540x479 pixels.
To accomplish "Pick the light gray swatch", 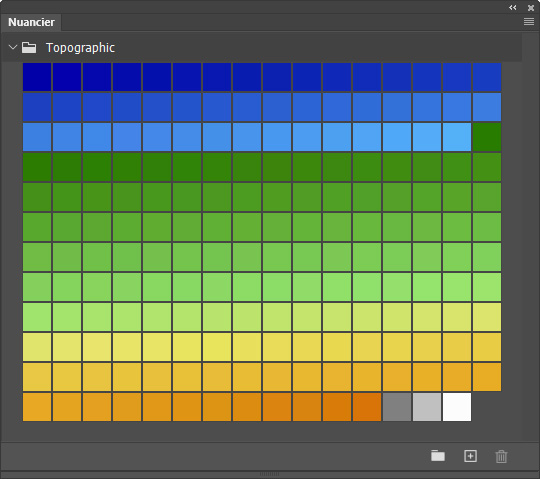I will pyautogui.click(x=427, y=407).
